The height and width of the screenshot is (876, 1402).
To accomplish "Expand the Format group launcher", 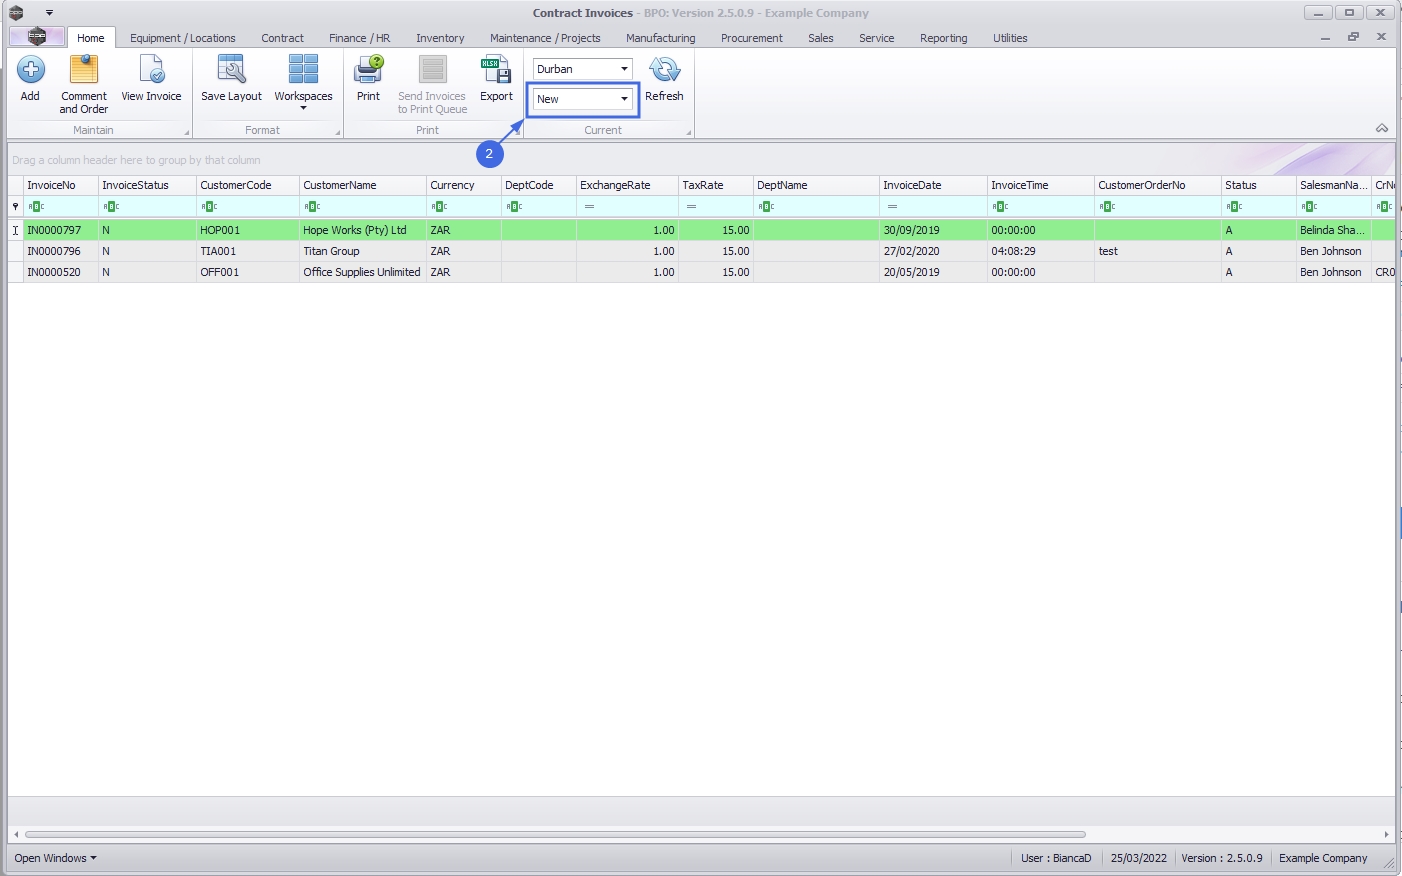I will click(337, 132).
